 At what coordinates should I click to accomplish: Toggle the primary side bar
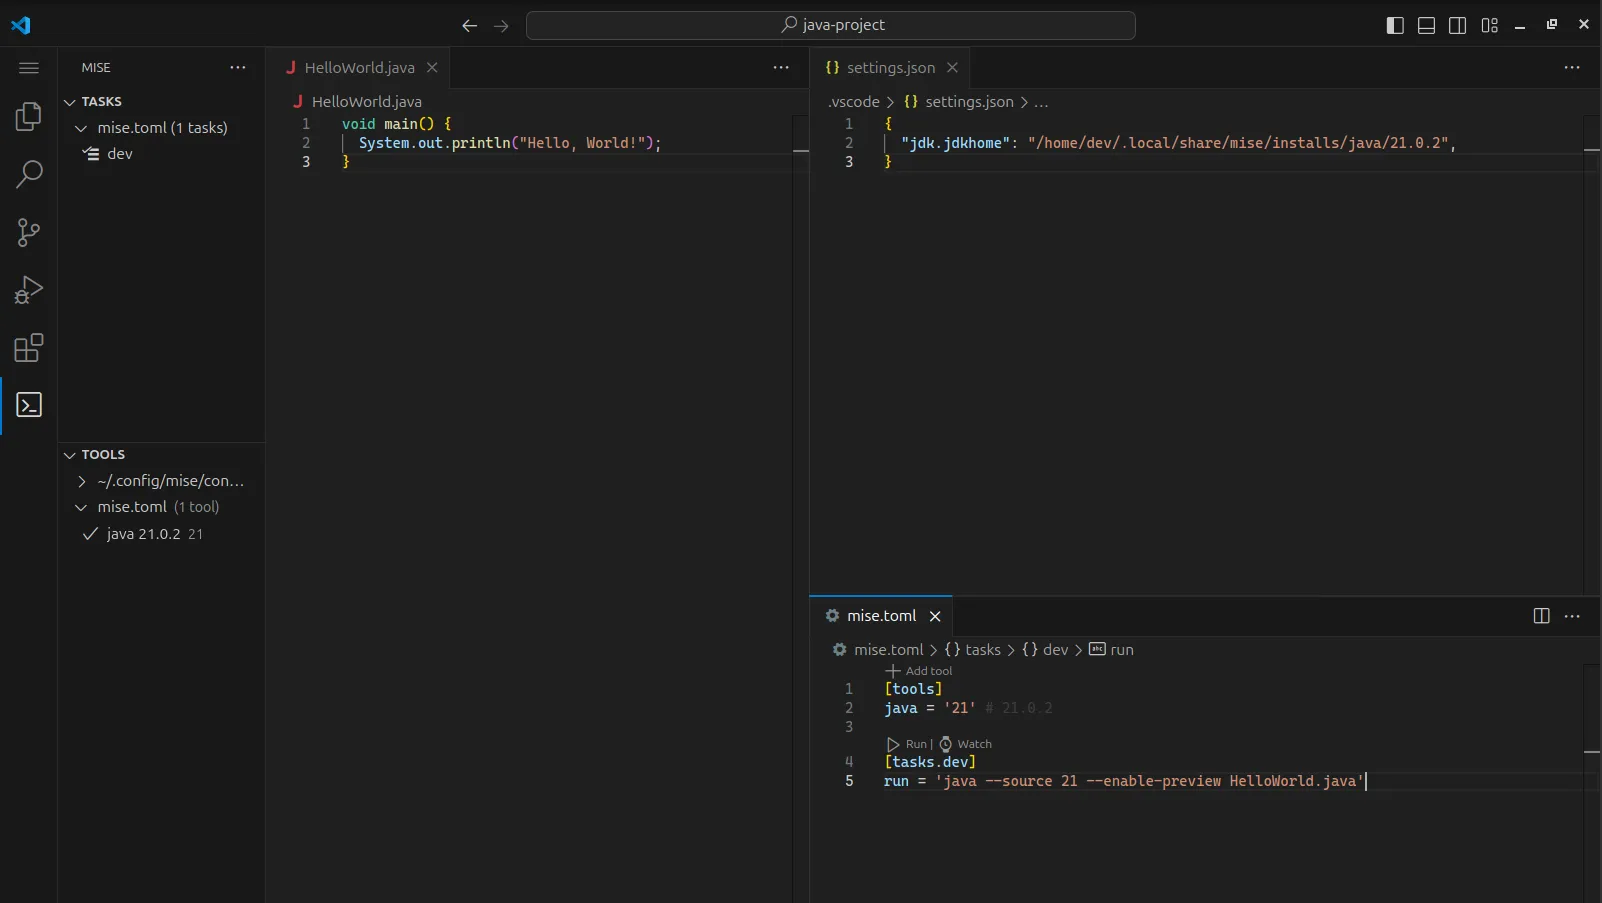(1395, 25)
